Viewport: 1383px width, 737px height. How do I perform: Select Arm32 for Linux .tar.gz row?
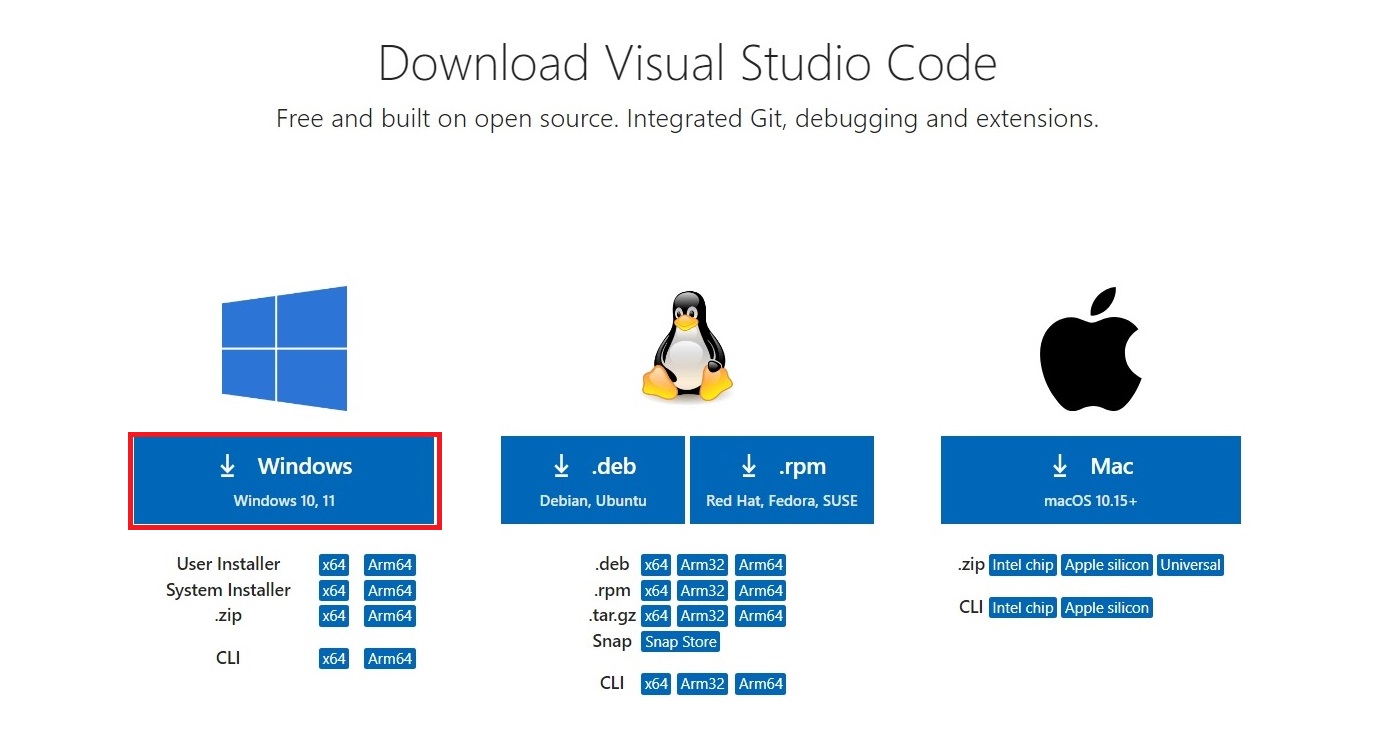pos(702,616)
